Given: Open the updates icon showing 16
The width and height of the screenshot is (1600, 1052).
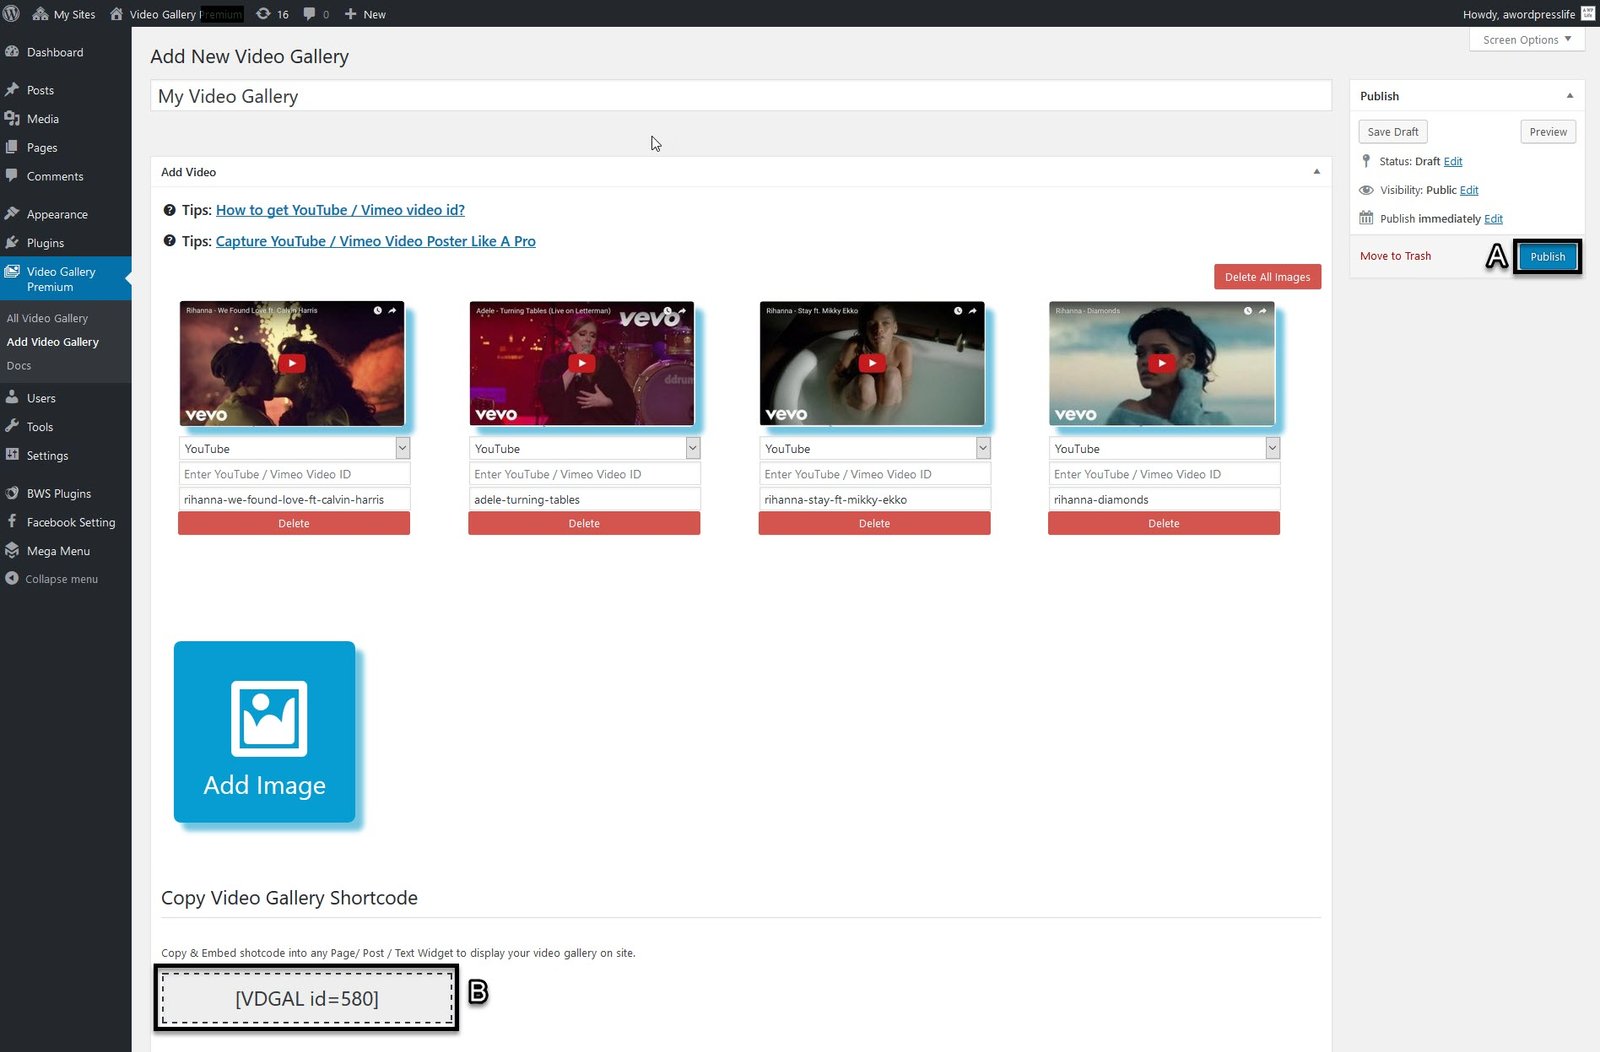Looking at the screenshot, I should point(264,14).
